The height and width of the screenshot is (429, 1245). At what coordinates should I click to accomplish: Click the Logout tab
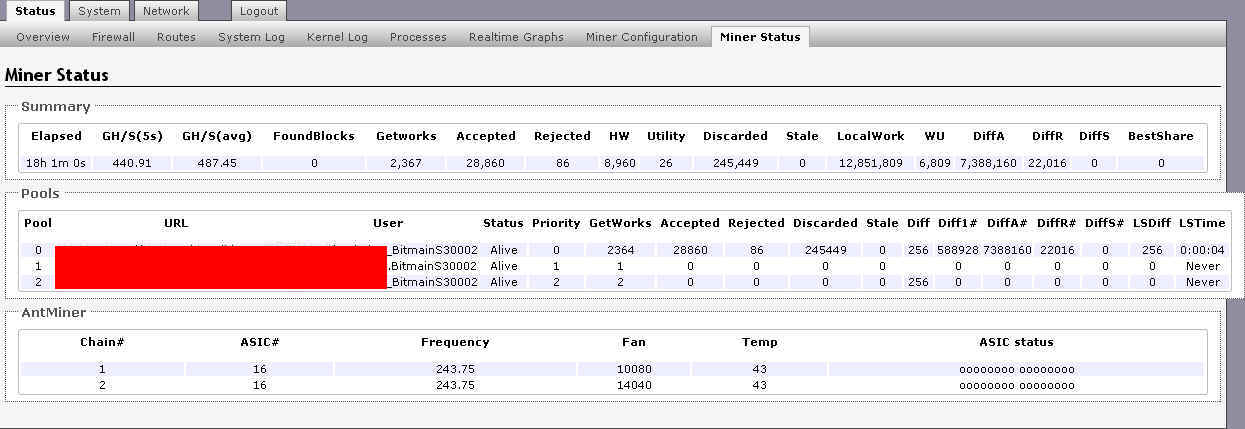click(x=259, y=11)
